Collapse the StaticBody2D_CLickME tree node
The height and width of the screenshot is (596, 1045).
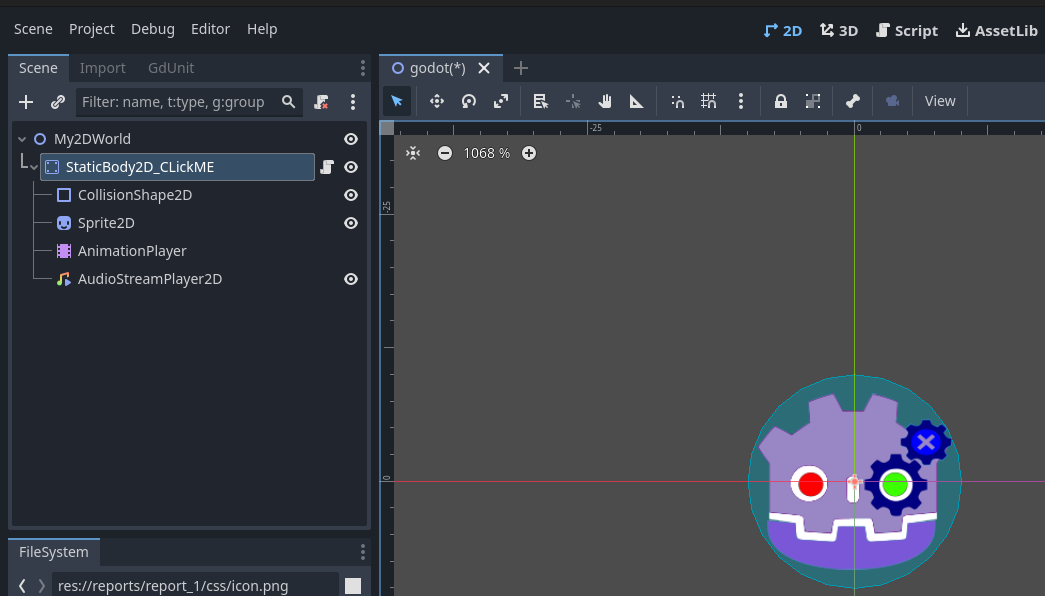[x=34, y=168]
